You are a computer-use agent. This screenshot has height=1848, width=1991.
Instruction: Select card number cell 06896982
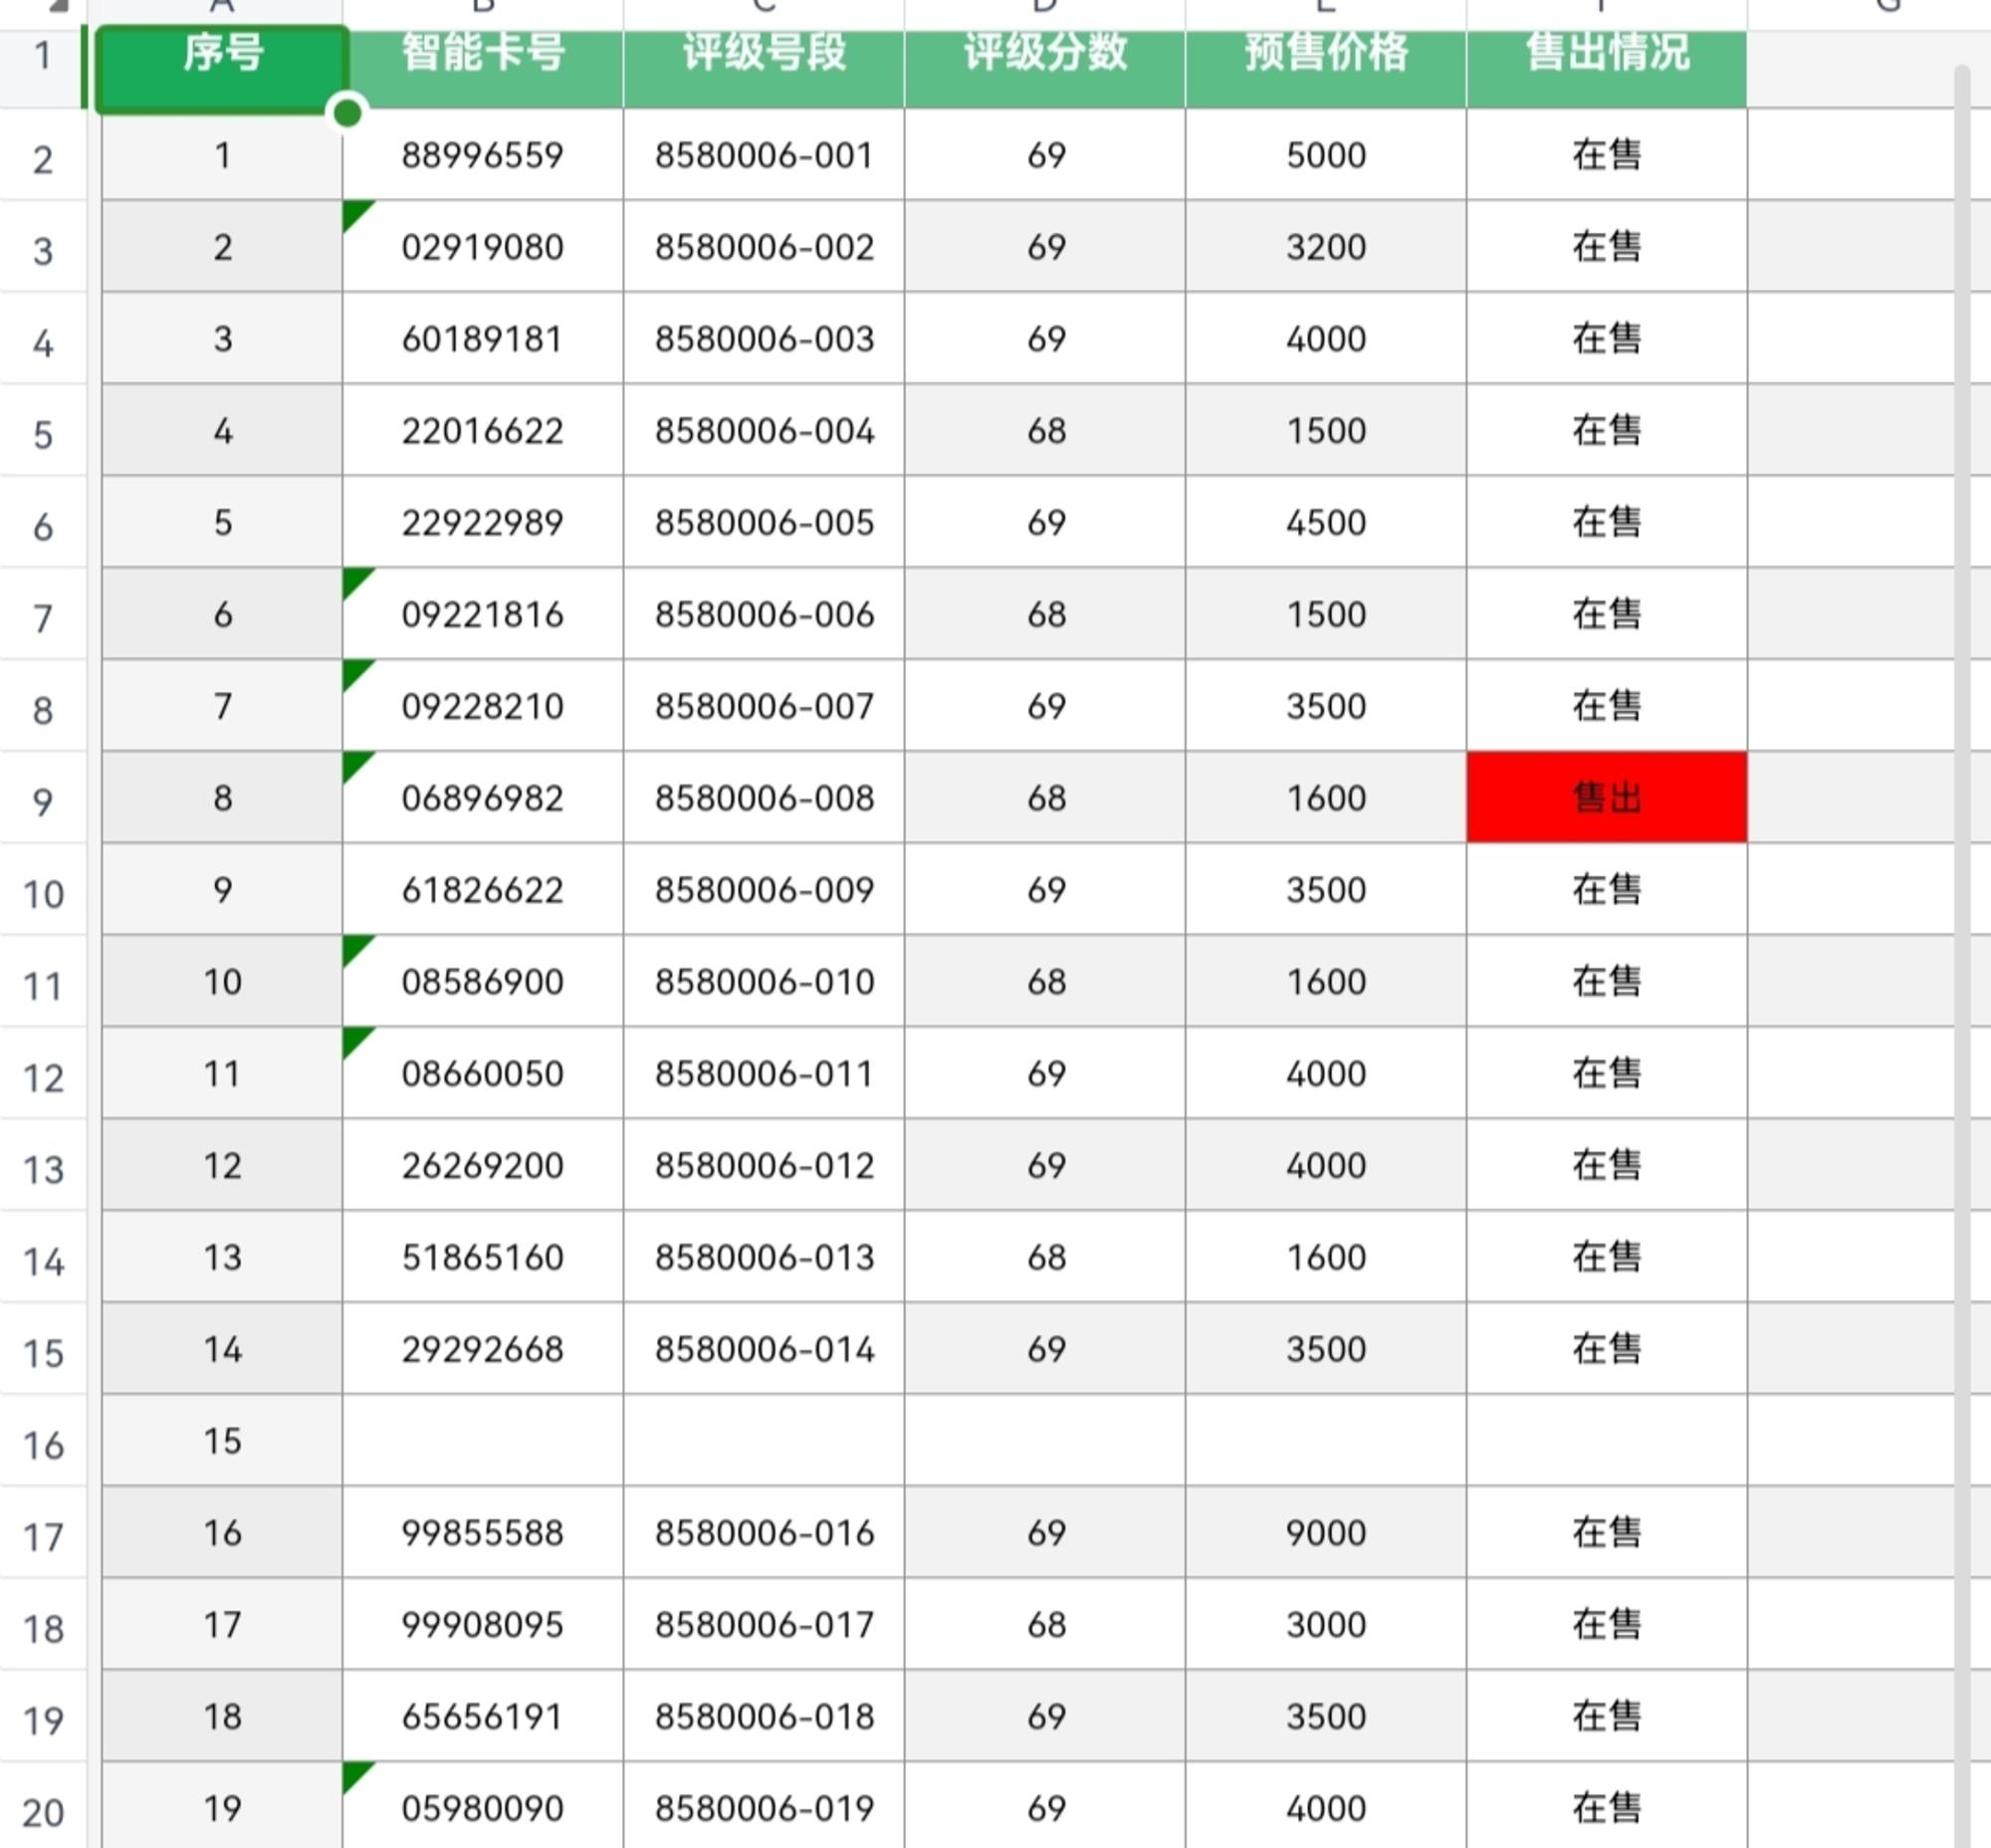(483, 797)
